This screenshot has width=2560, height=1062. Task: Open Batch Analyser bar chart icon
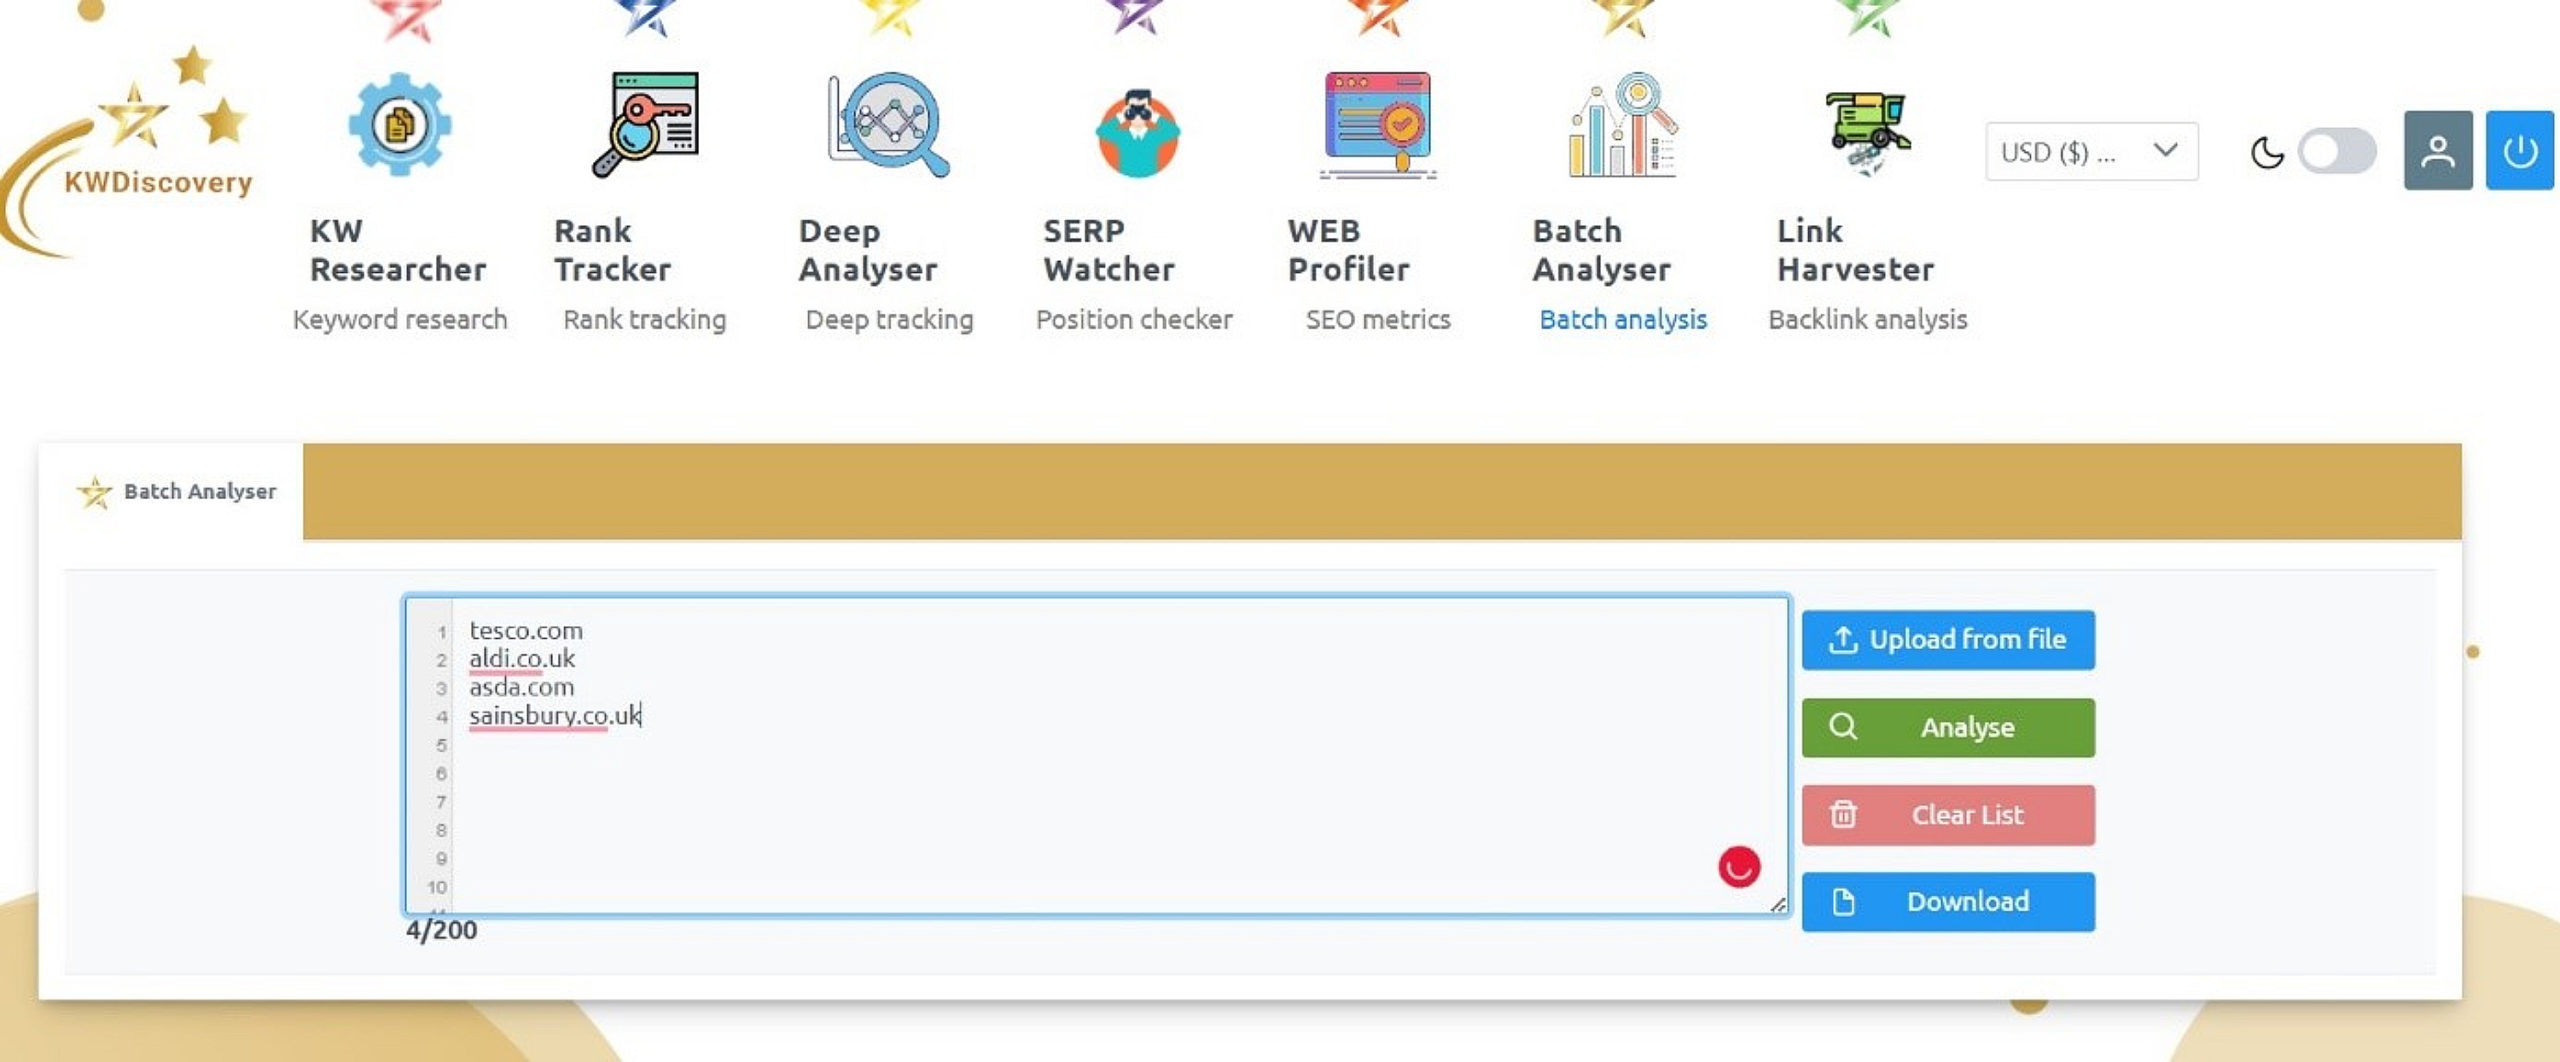[x=1623, y=125]
